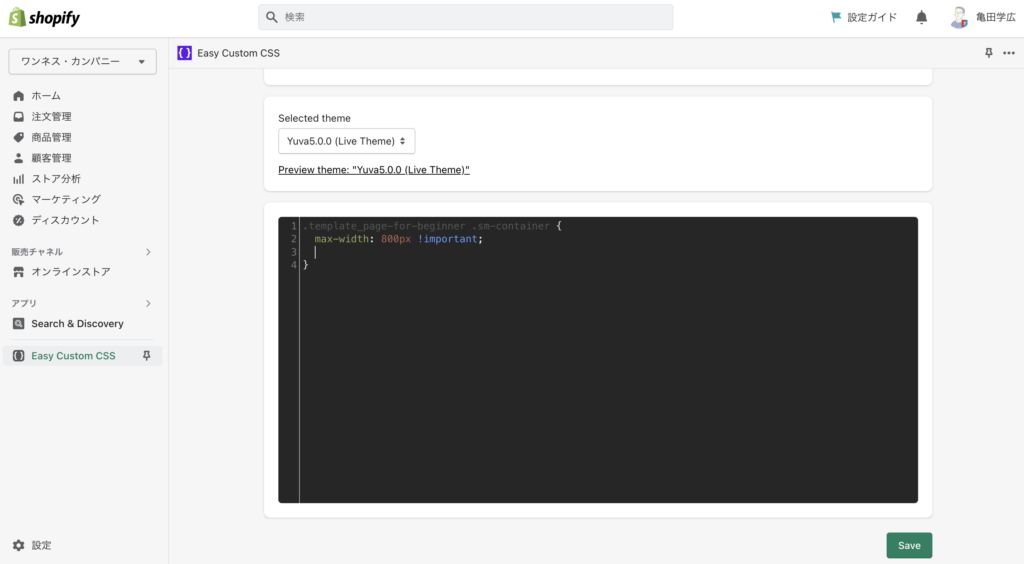
Task: Click the 設定 gear icon
Action: coord(18,545)
